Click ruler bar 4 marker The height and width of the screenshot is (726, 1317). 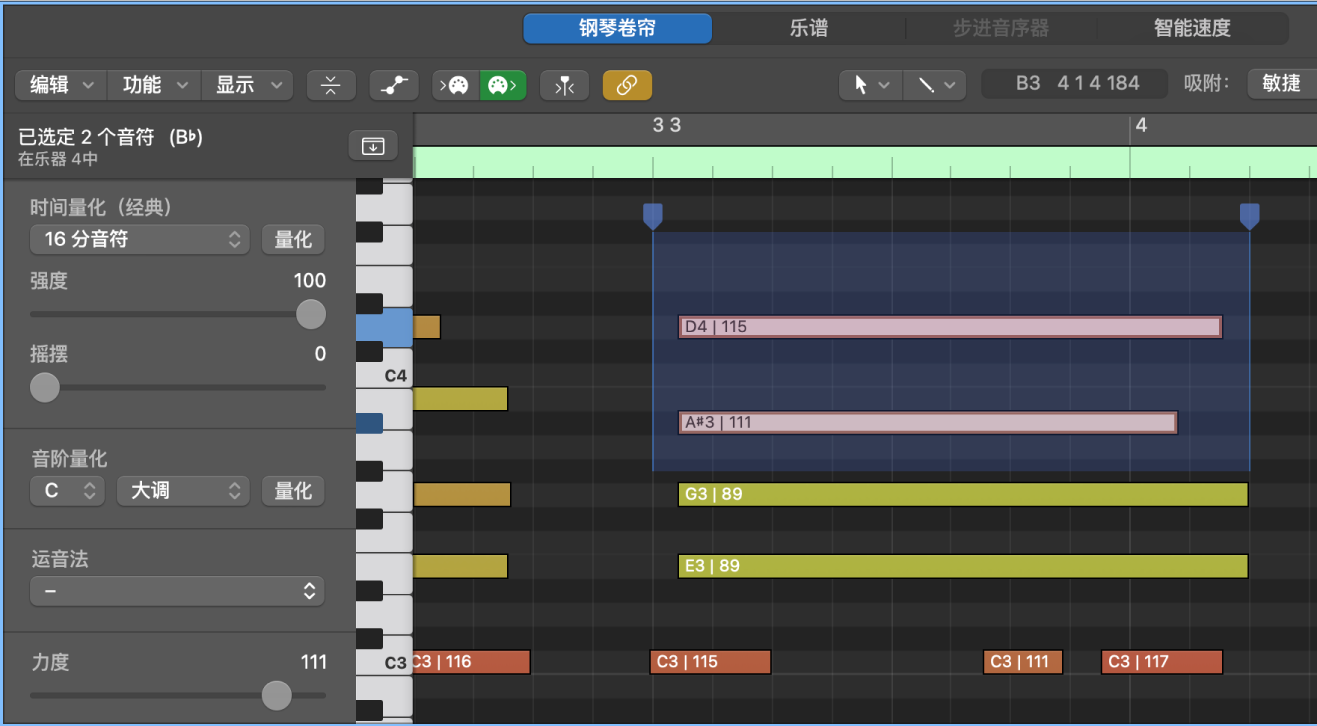tap(1141, 126)
